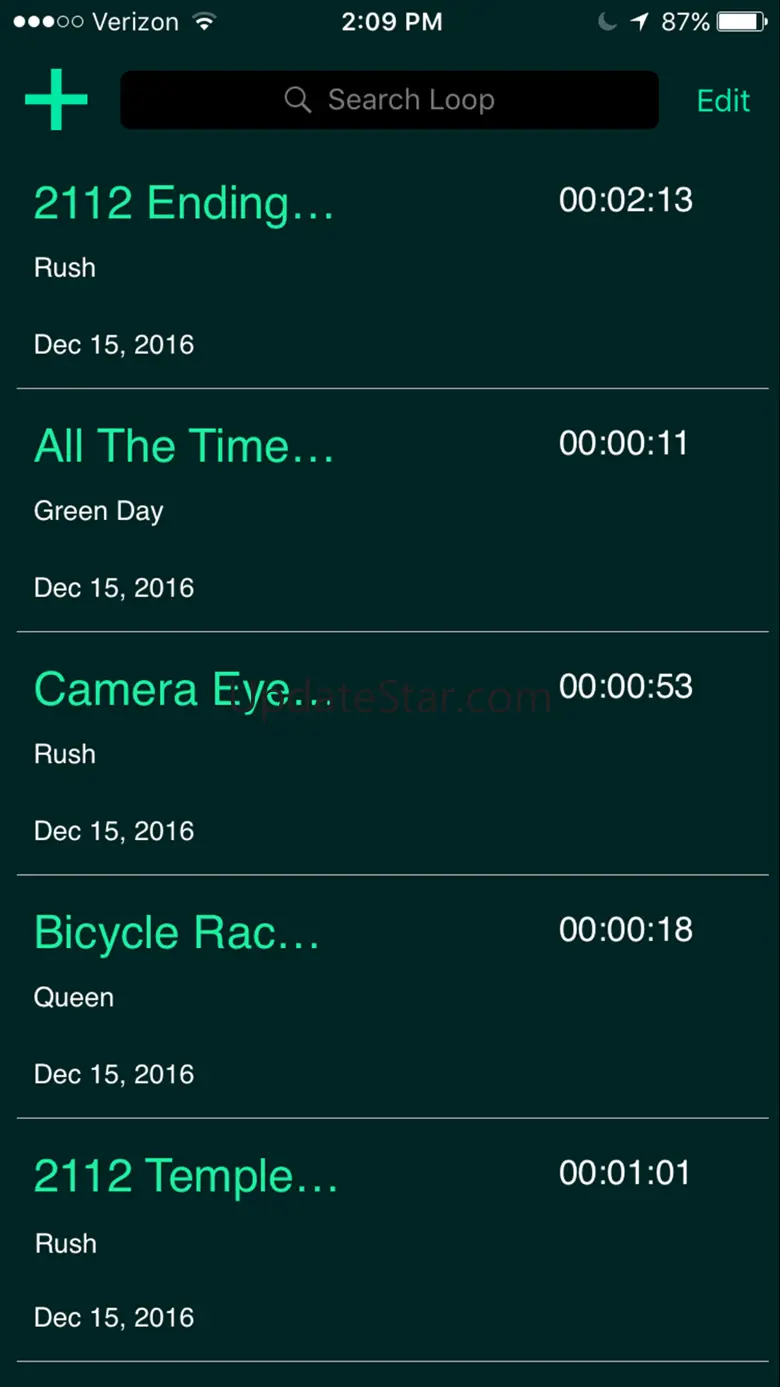780x1387 pixels.
Task: Tap the Queen artist label
Action: pos(74,997)
